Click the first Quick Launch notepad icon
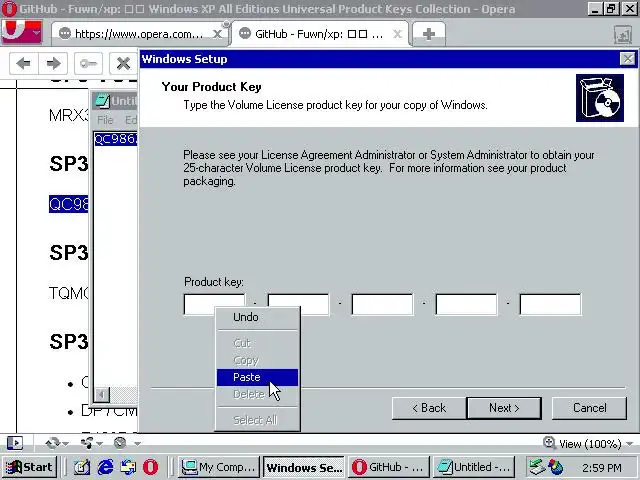 [x=82, y=467]
